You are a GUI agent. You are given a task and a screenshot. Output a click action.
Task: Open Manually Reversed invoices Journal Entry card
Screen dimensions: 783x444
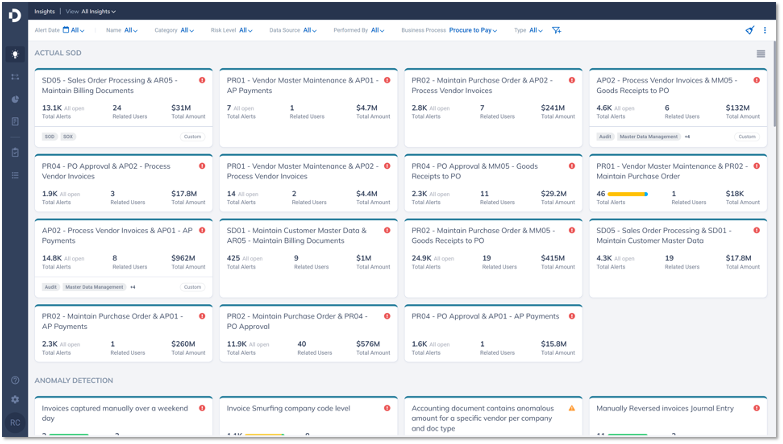(x=678, y=416)
